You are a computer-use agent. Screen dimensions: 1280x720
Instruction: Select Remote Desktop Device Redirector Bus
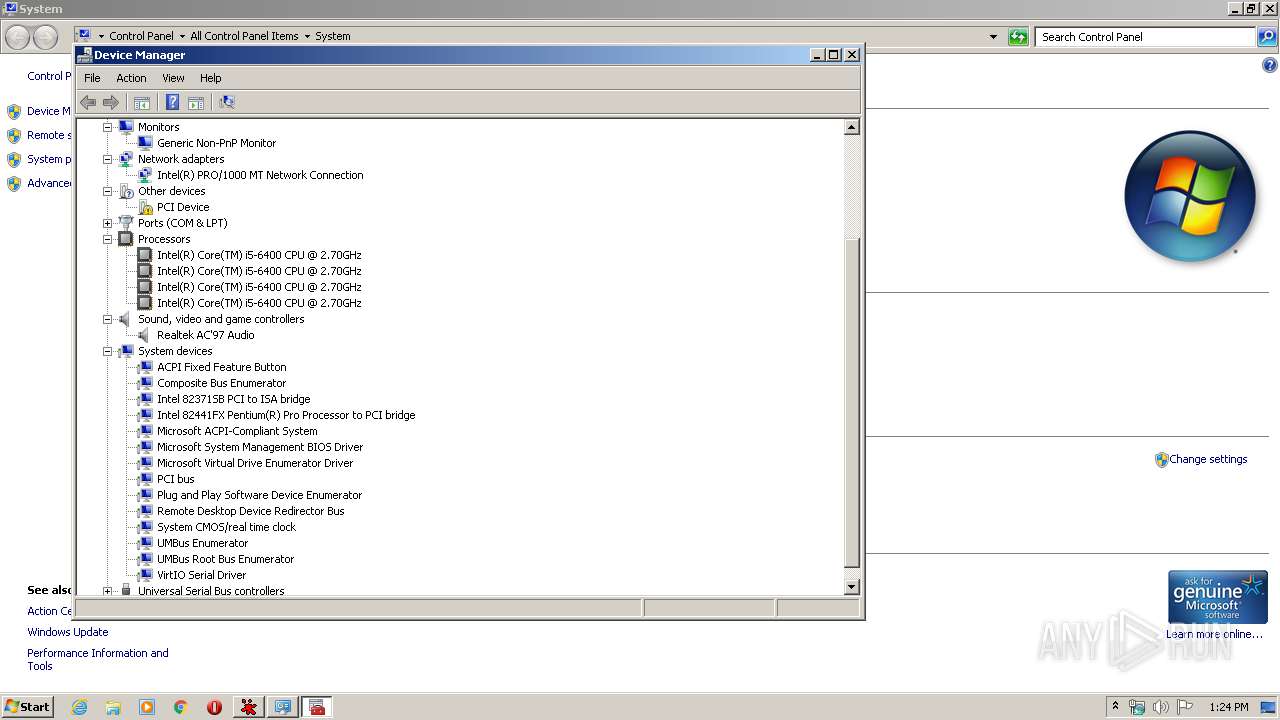(x=250, y=511)
